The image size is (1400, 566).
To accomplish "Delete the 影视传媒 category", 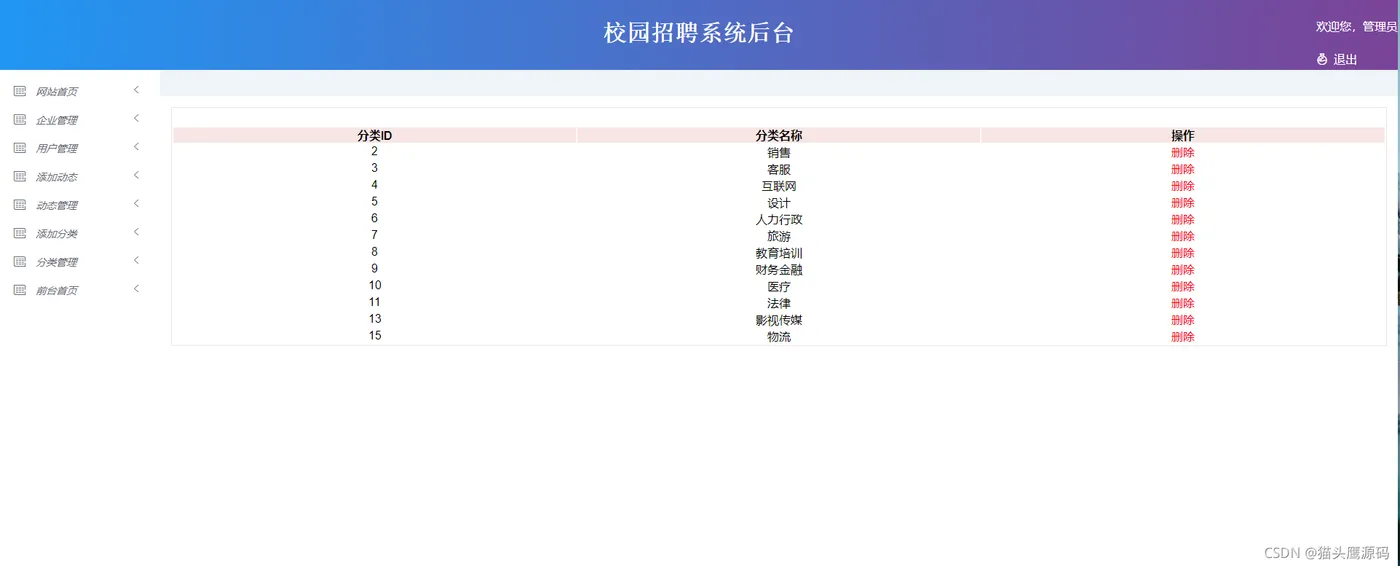I will click(1183, 320).
